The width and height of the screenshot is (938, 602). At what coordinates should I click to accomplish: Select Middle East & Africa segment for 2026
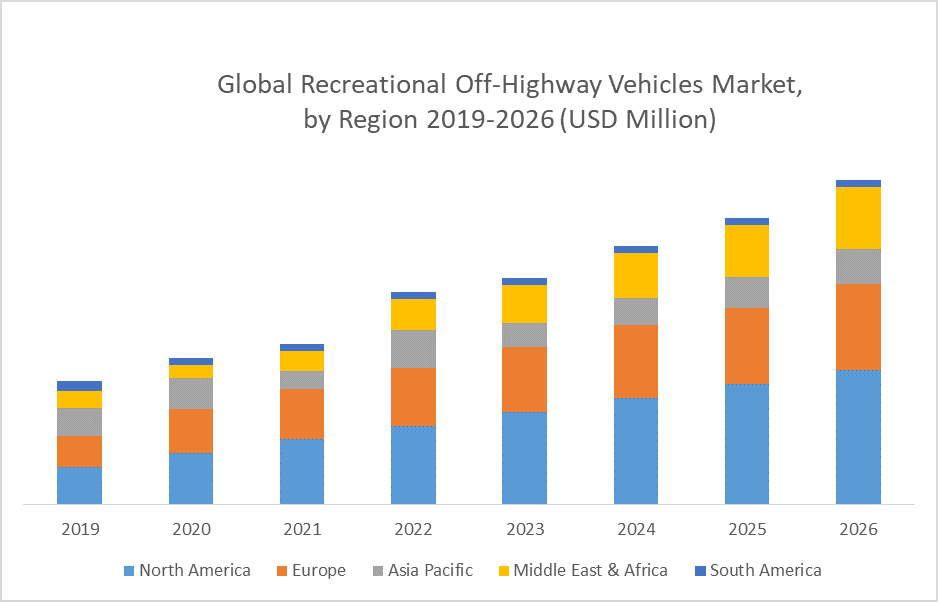point(858,217)
